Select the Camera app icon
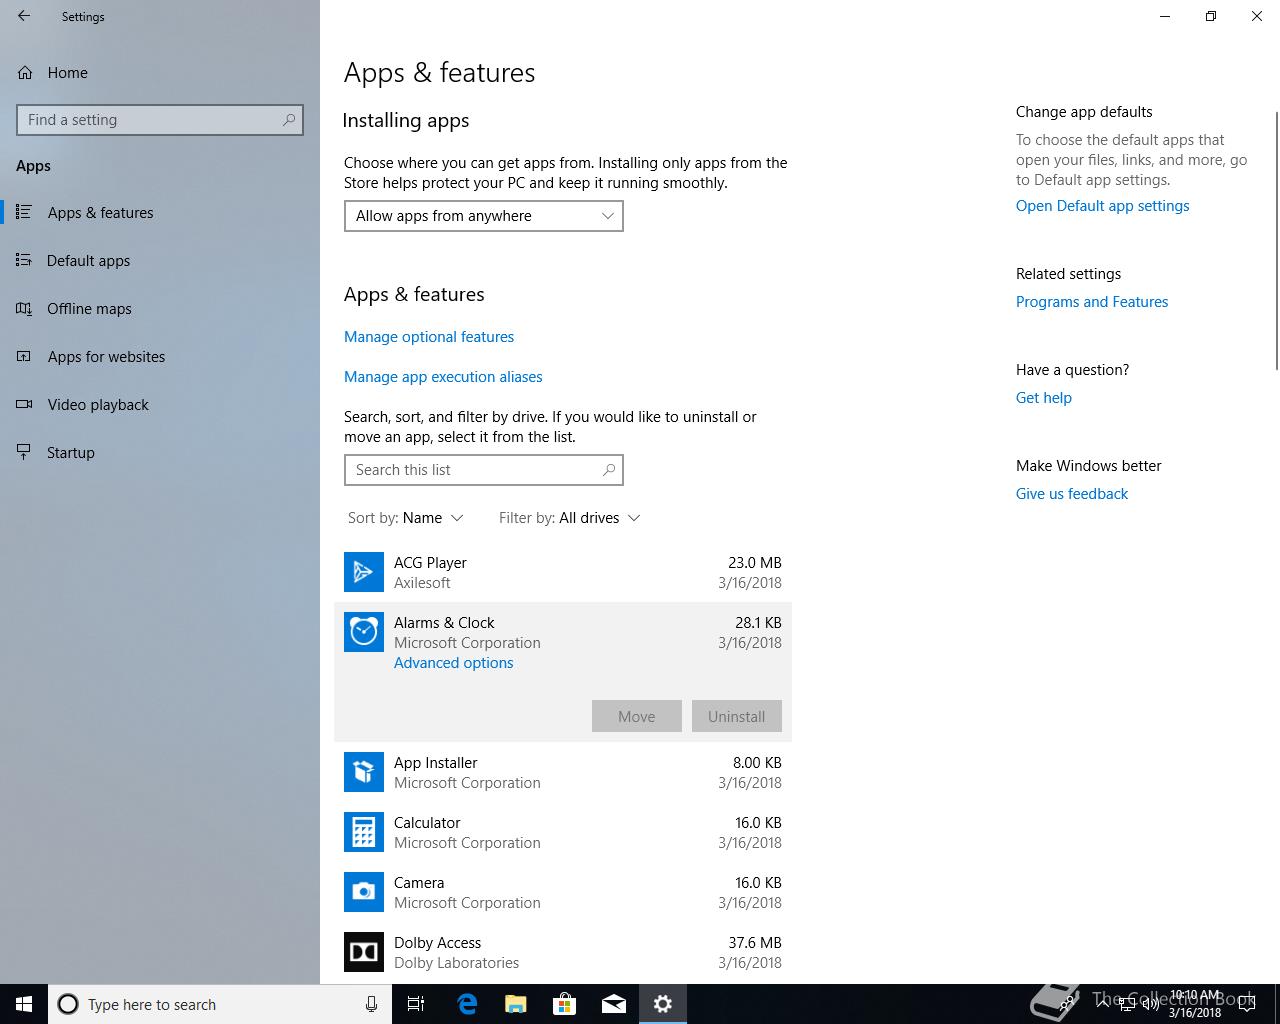This screenshot has height=1024, width=1280. (364, 892)
